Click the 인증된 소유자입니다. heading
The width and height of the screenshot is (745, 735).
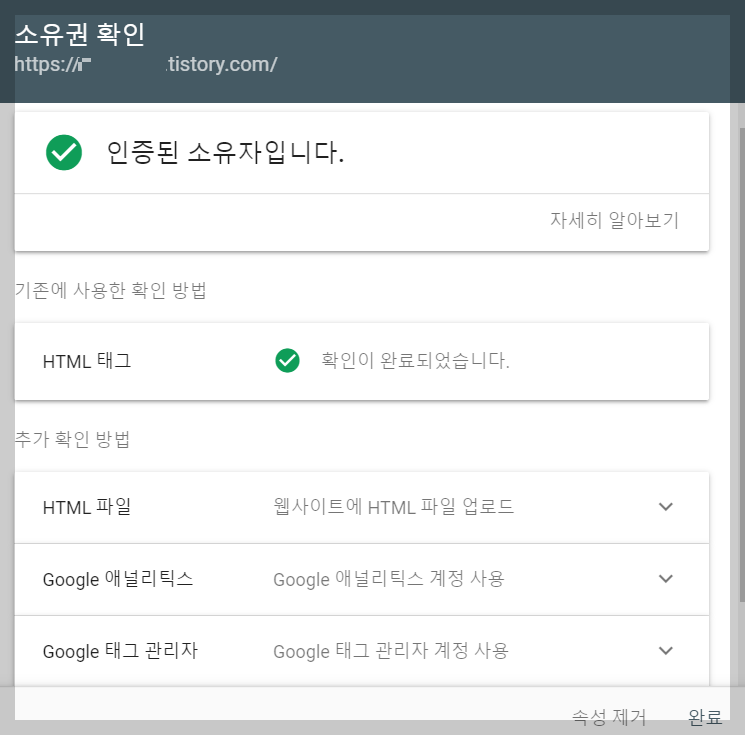[225, 153]
